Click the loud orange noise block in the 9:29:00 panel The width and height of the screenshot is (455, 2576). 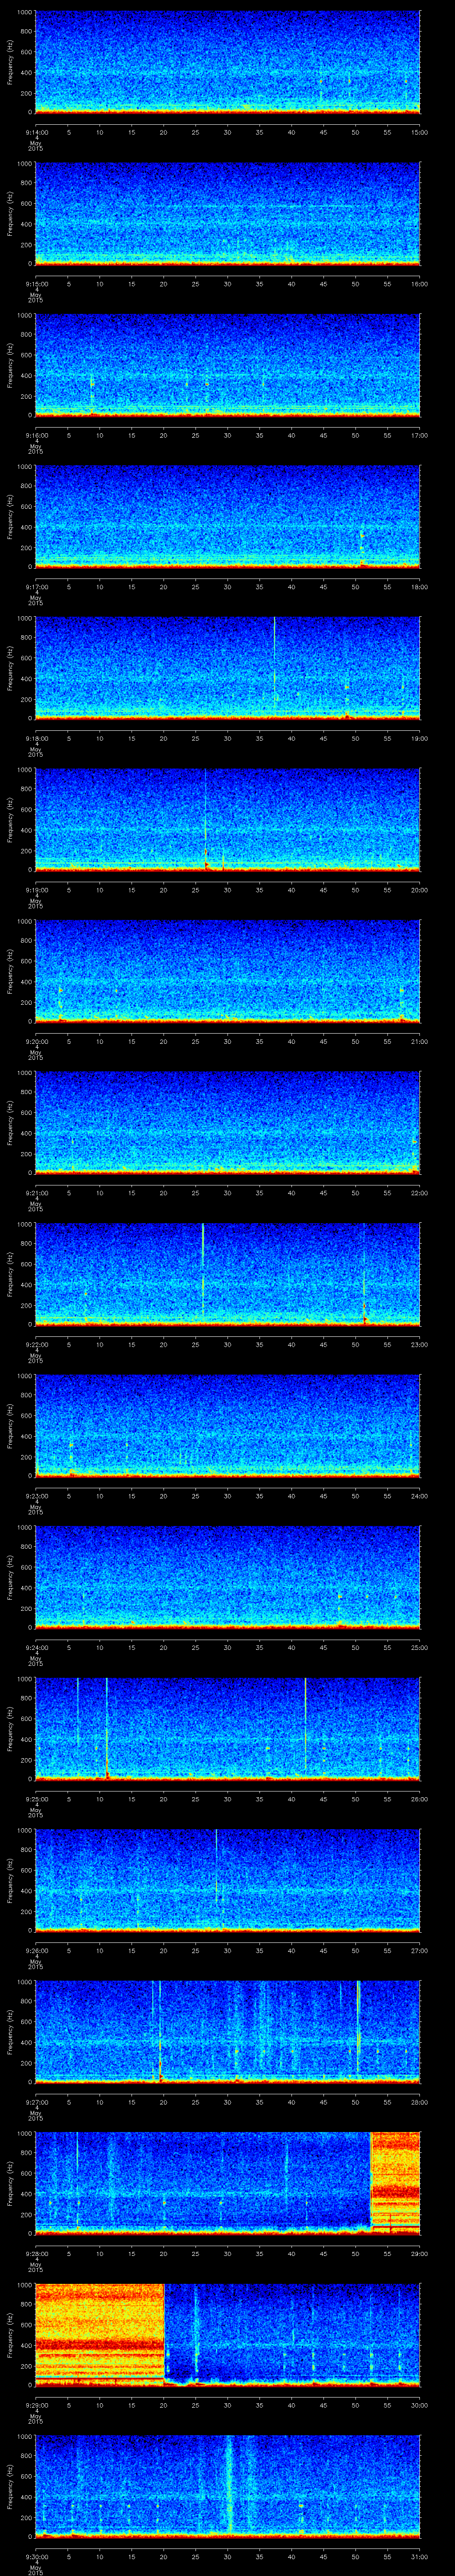click(99, 2334)
